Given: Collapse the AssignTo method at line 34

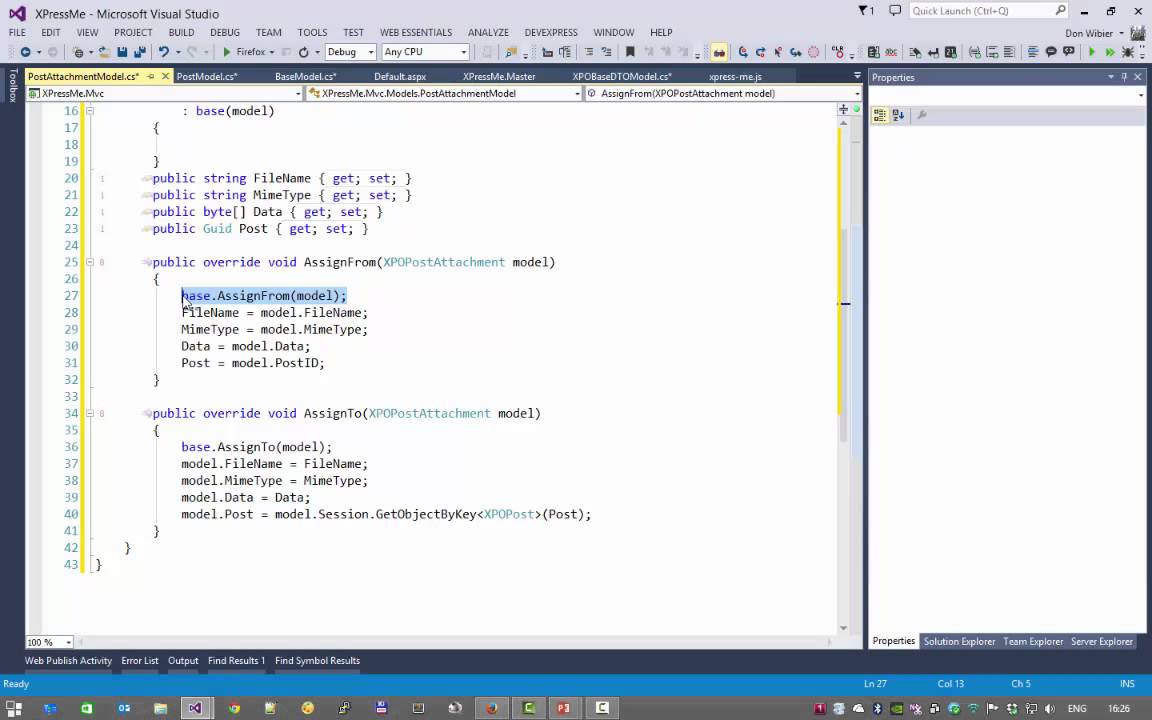Looking at the screenshot, I should (90, 414).
